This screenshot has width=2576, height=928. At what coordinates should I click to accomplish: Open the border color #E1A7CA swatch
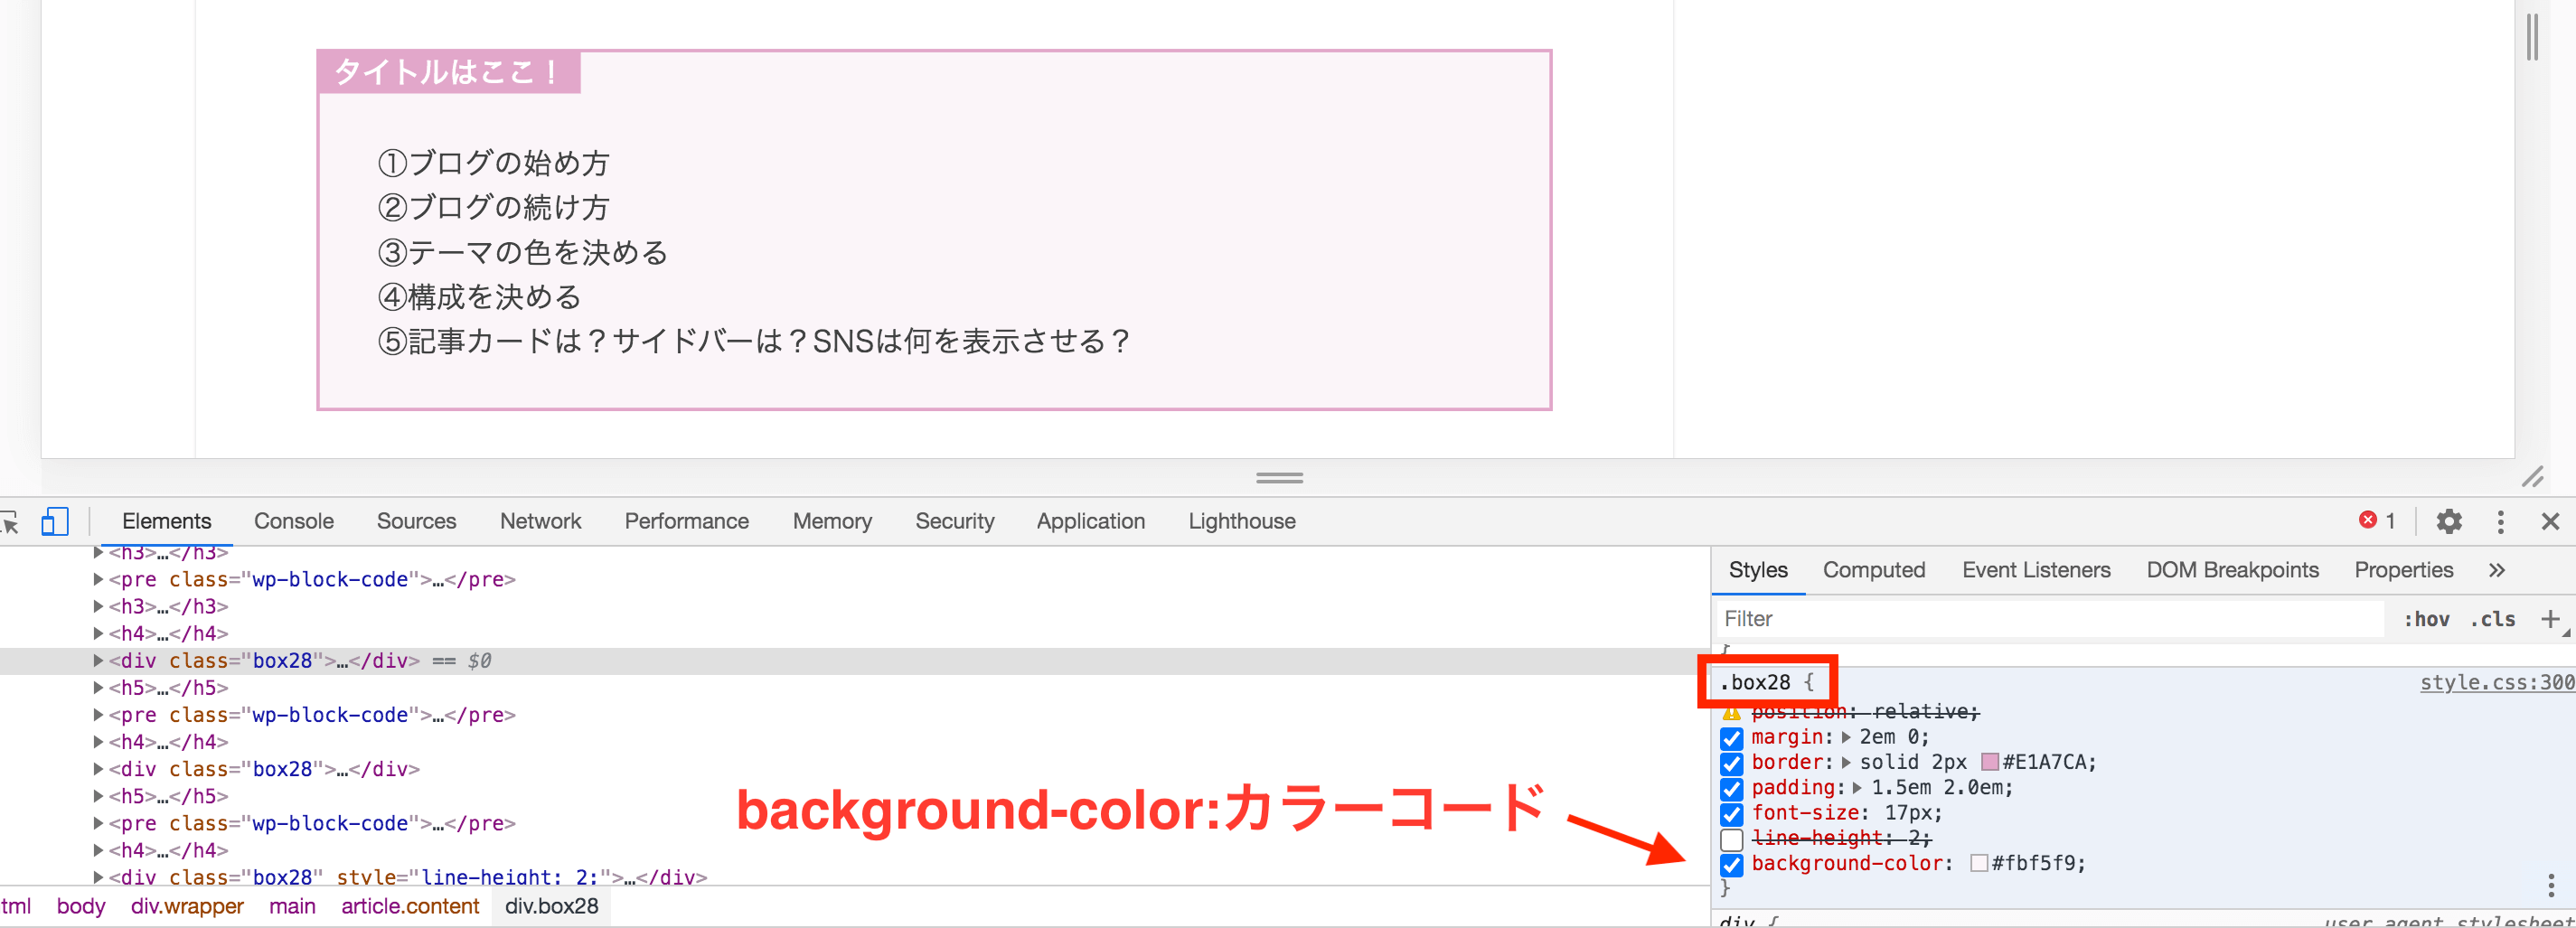(x=1989, y=762)
